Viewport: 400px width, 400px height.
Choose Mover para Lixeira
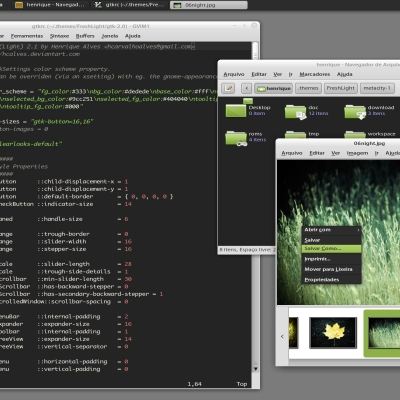pos(331,269)
